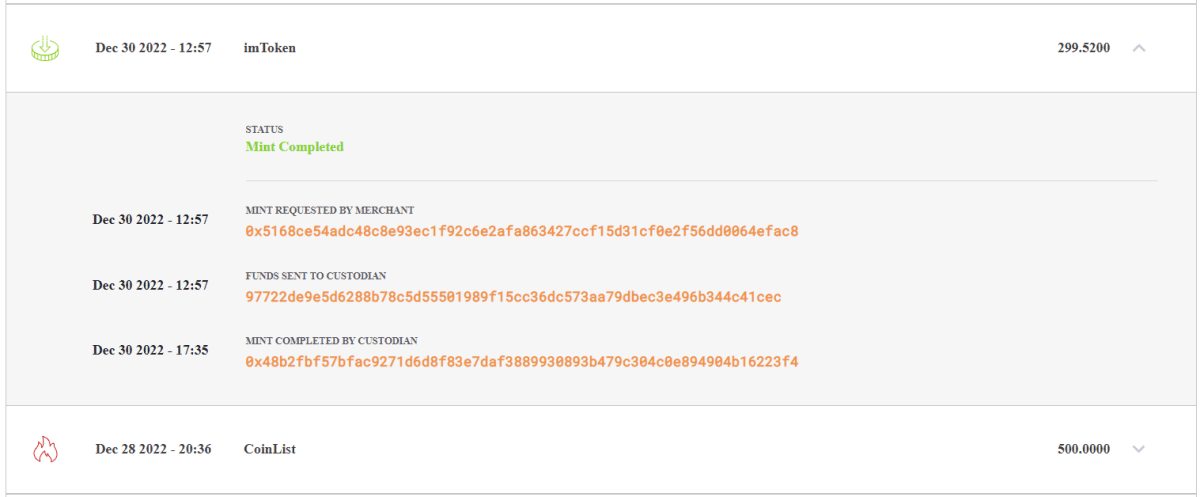
Task: Click the MINT COMPLETED BY CUSTODIAN label
Action: point(332,341)
